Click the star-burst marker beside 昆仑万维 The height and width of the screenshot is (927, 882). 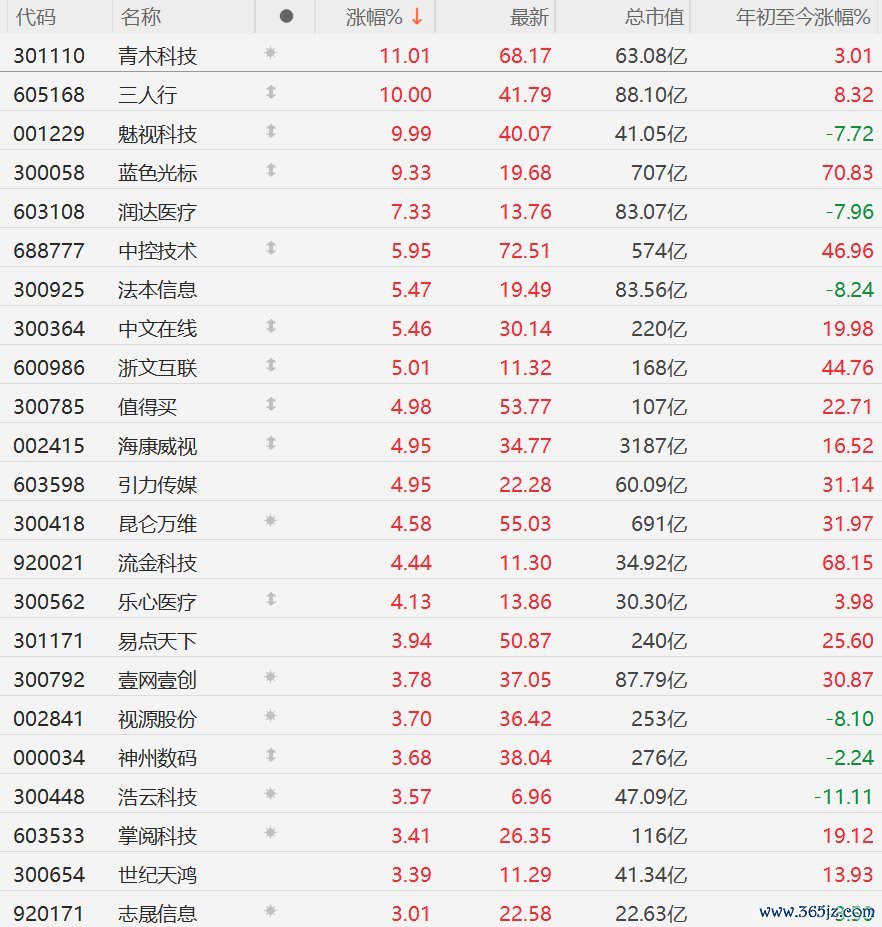pos(270,522)
